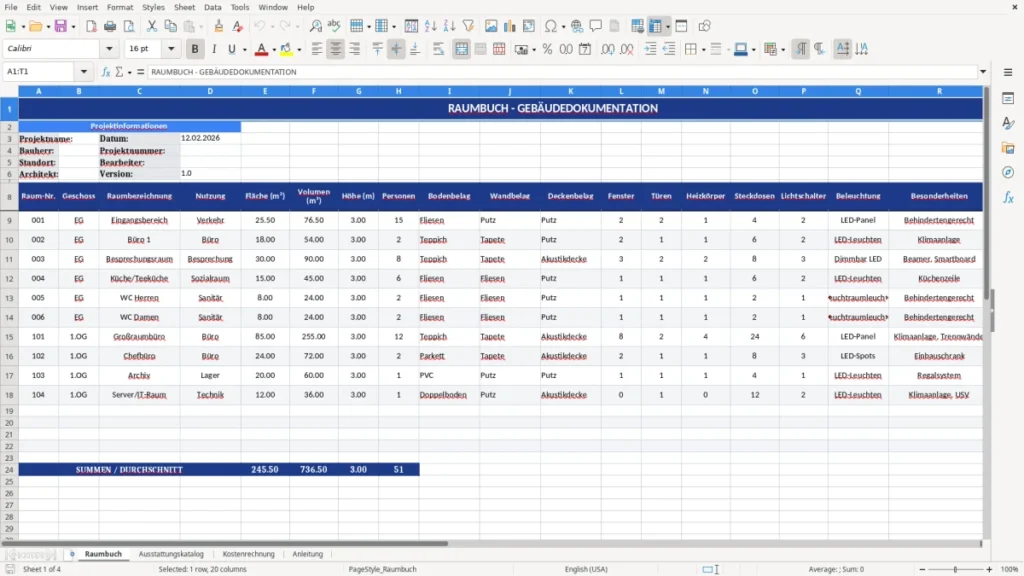Viewport: 1024px width, 576px height.
Task: Toggle Center Vertically alignment
Action: click(x=396, y=49)
